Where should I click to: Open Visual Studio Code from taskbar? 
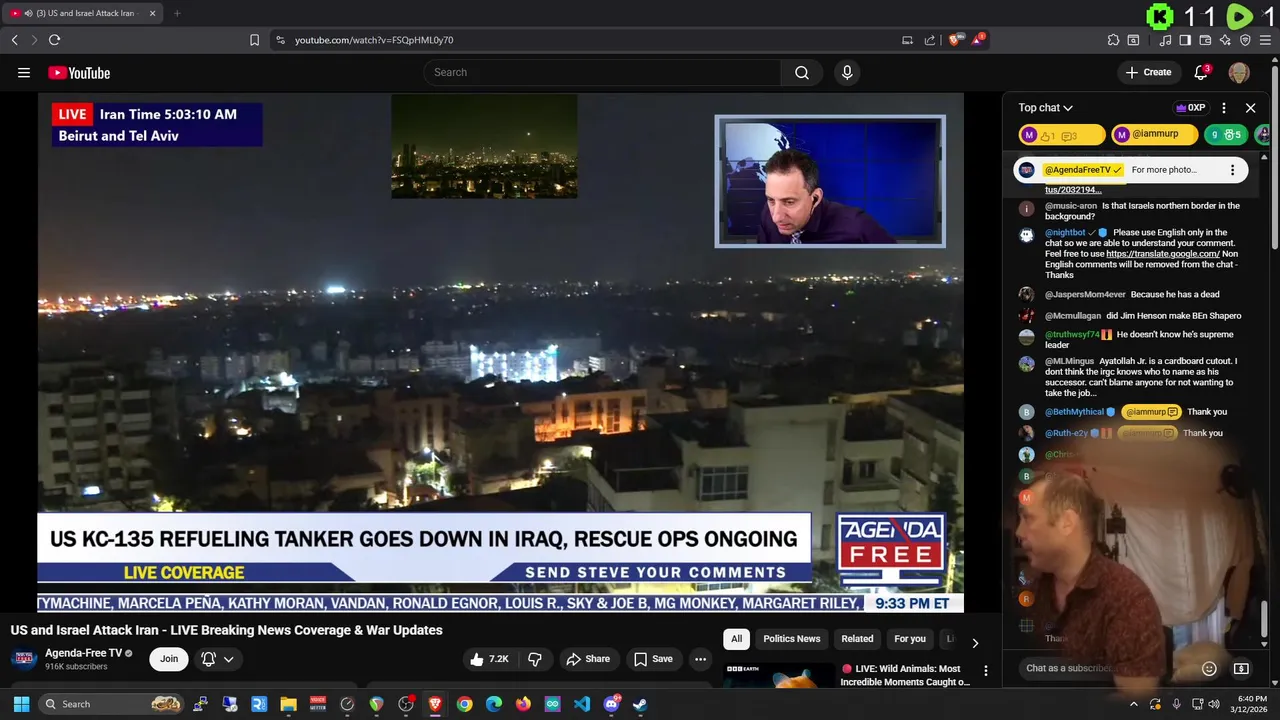582,704
